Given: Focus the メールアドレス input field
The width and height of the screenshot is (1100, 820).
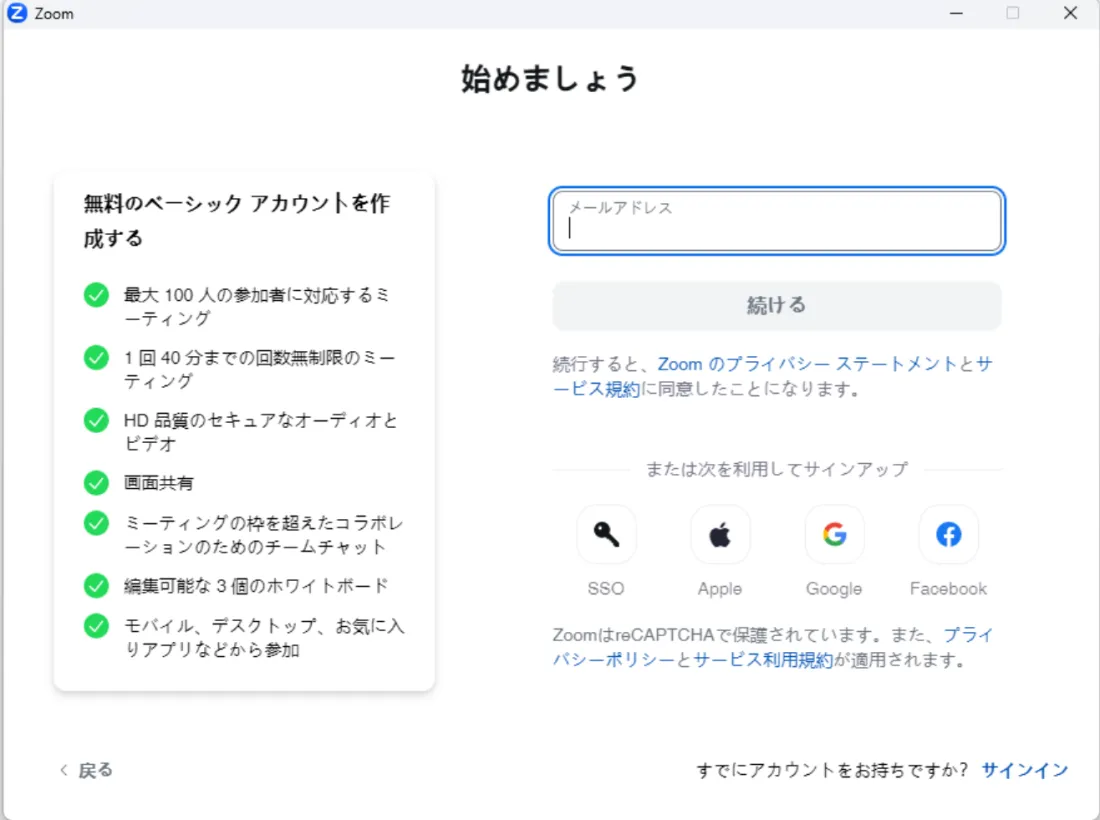Looking at the screenshot, I should [x=776, y=222].
